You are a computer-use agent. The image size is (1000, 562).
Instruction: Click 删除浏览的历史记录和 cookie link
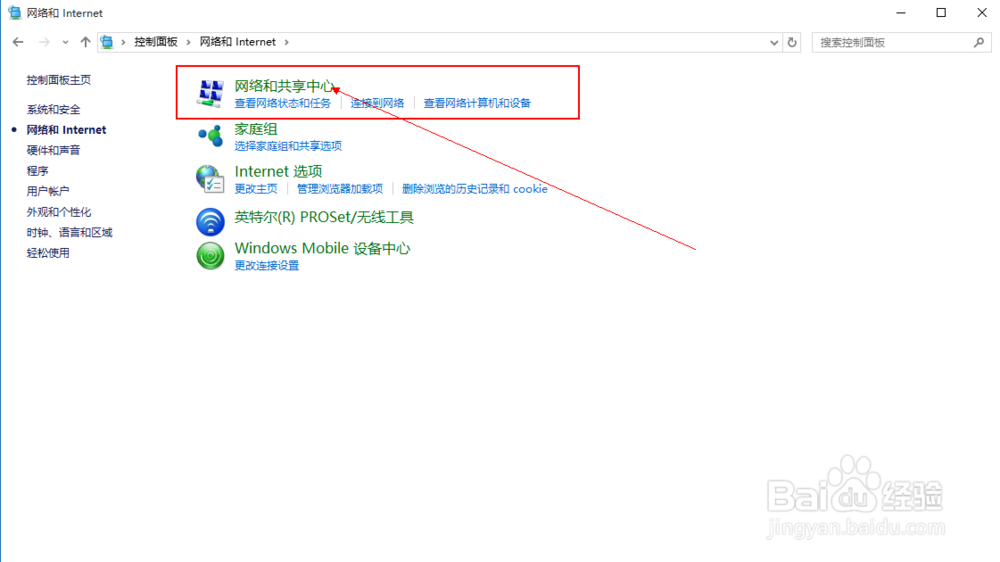(x=474, y=189)
